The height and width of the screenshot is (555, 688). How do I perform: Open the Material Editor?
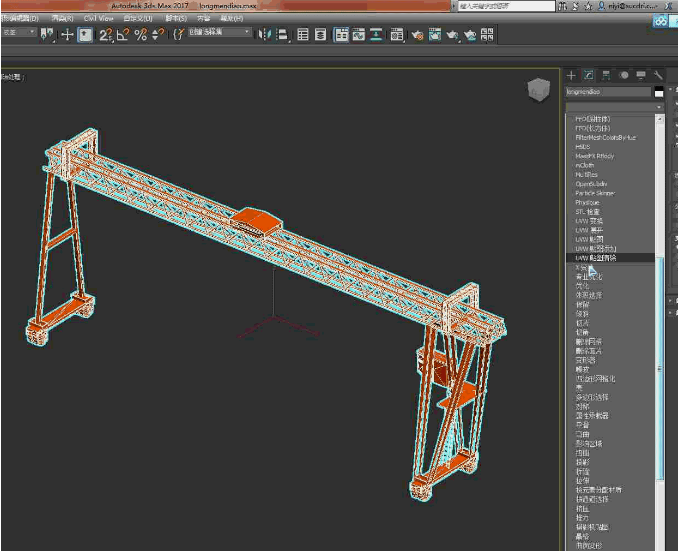397,35
